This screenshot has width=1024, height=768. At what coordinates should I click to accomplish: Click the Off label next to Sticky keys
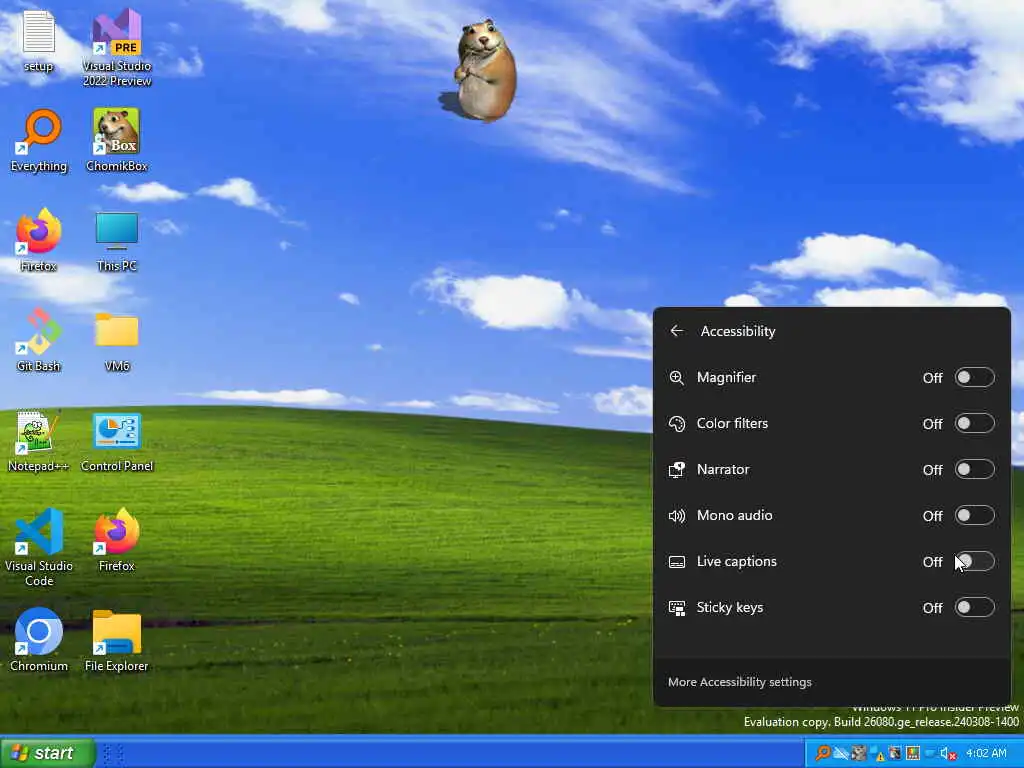click(932, 608)
